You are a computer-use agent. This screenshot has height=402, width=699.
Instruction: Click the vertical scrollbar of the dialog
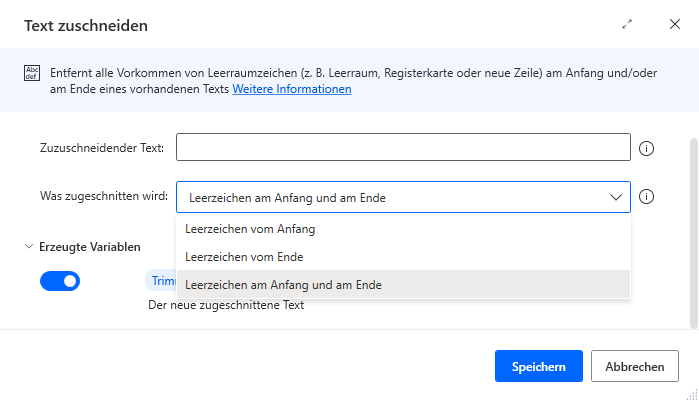tap(693, 234)
